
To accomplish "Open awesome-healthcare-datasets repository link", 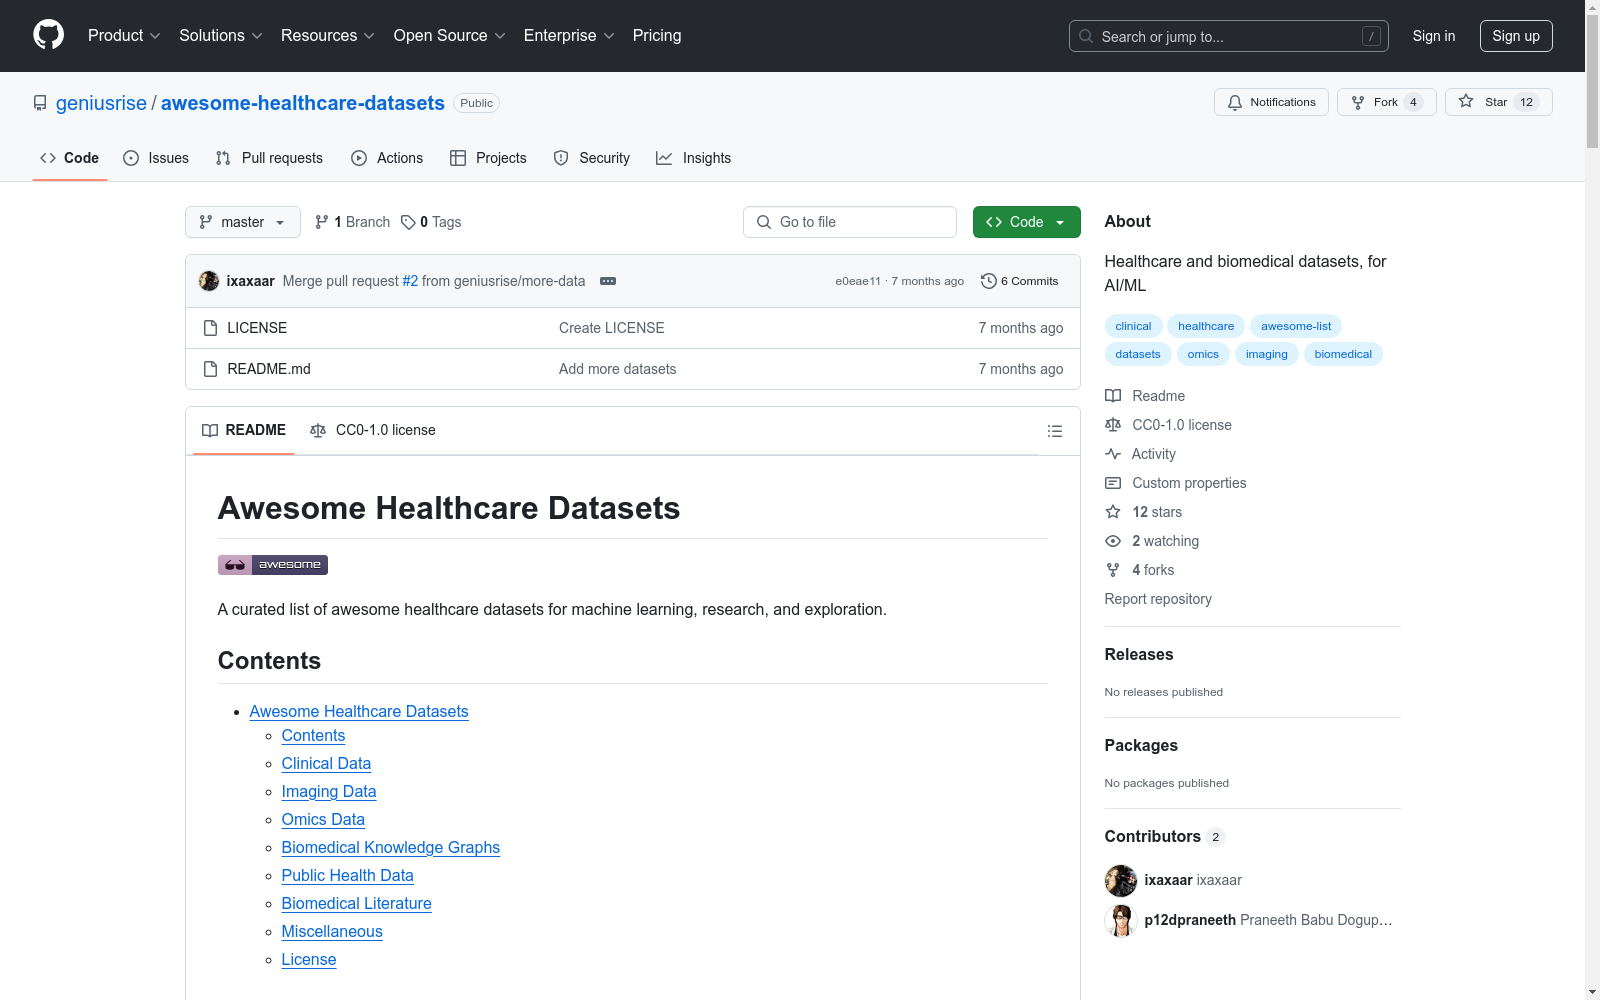I will click(x=303, y=103).
